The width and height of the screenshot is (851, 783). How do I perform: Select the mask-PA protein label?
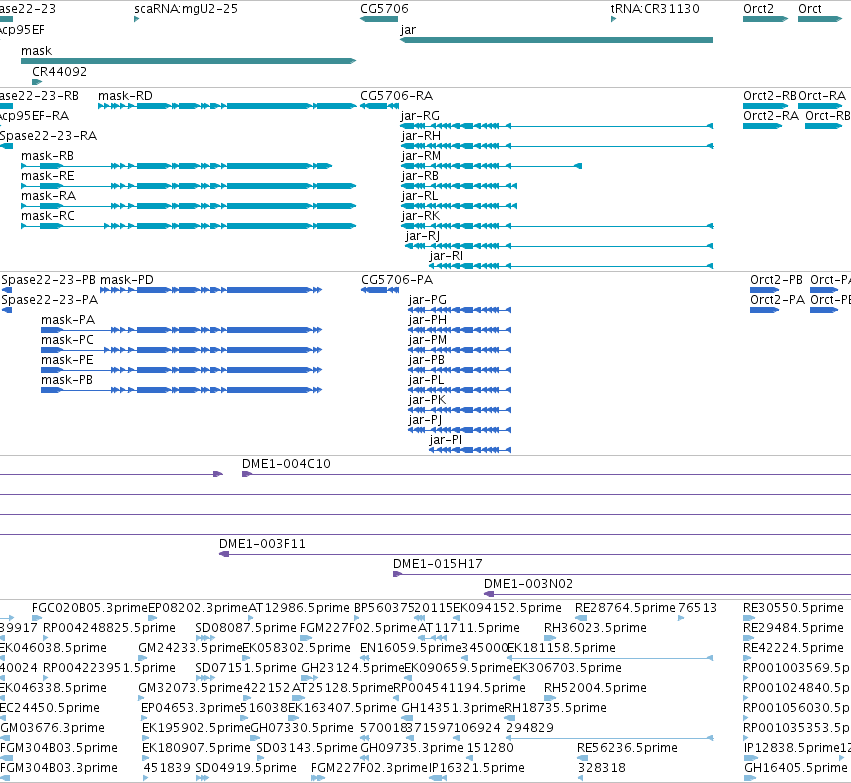(68, 320)
